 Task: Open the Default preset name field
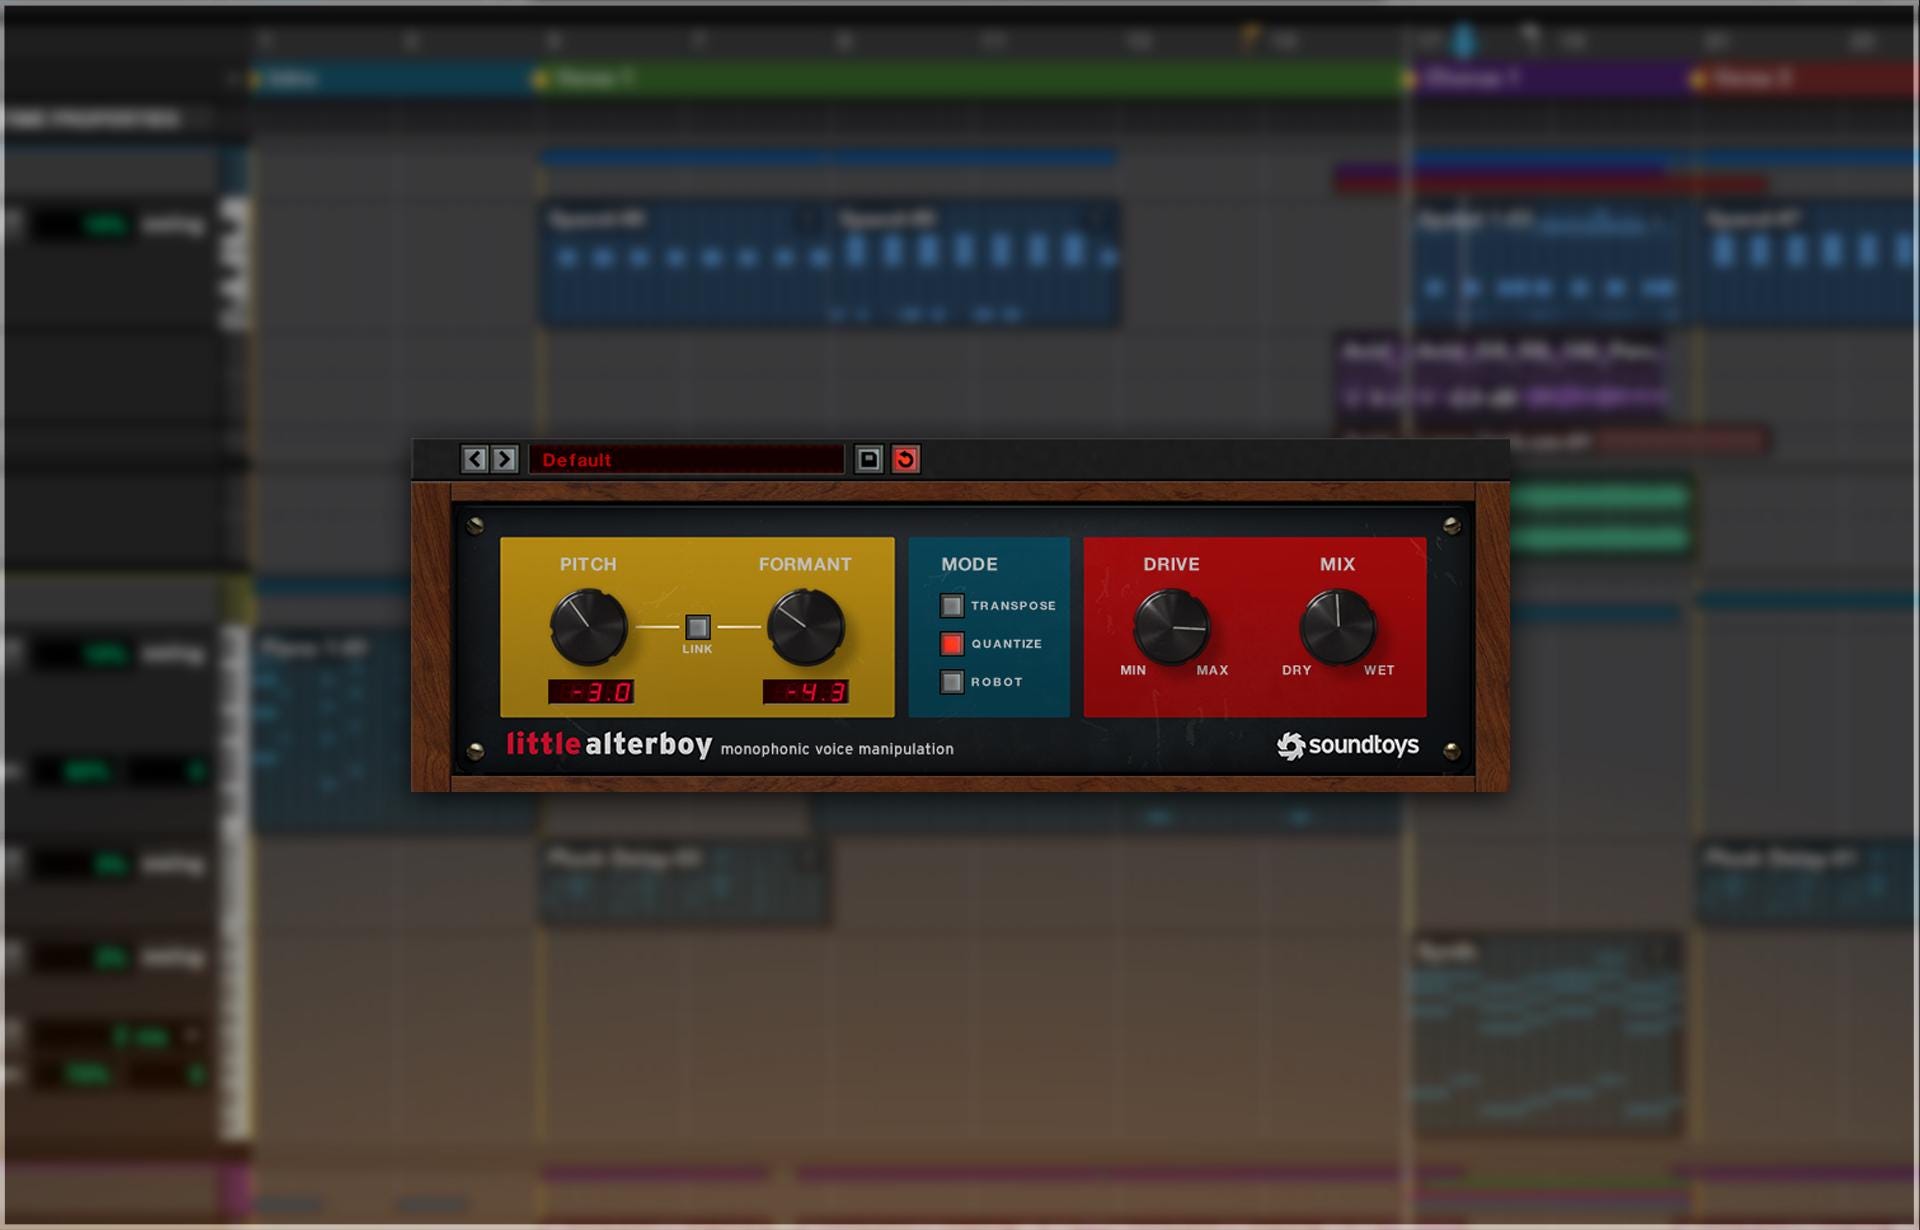pos(686,459)
